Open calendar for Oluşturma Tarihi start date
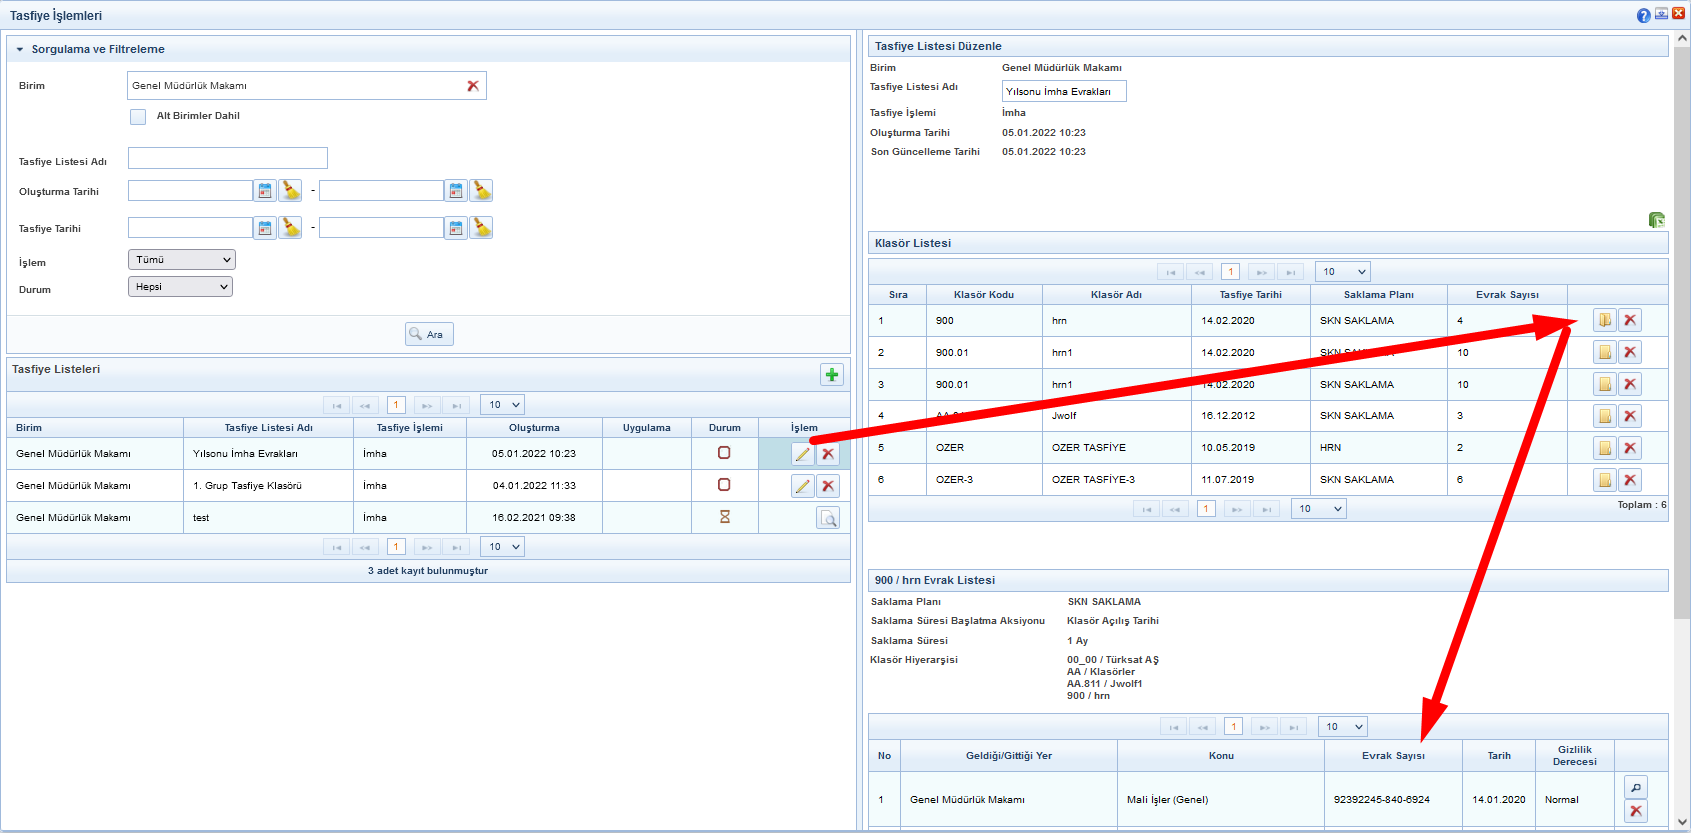Image resolution: width=1691 pixels, height=833 pixels. click(265, 191)
